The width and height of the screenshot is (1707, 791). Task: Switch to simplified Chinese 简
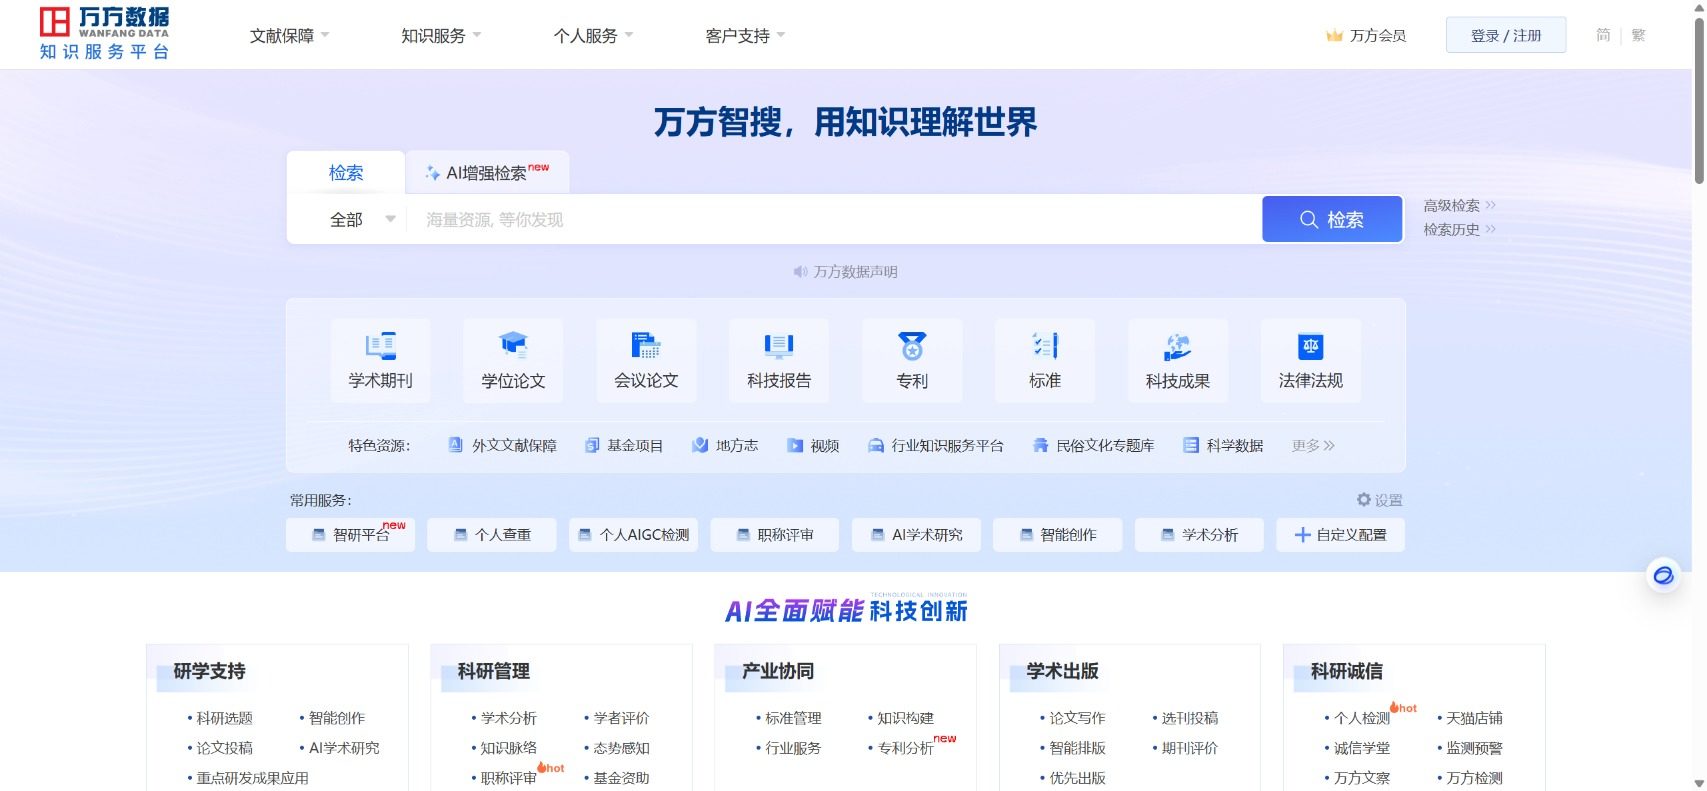[x=1603, y=35]
